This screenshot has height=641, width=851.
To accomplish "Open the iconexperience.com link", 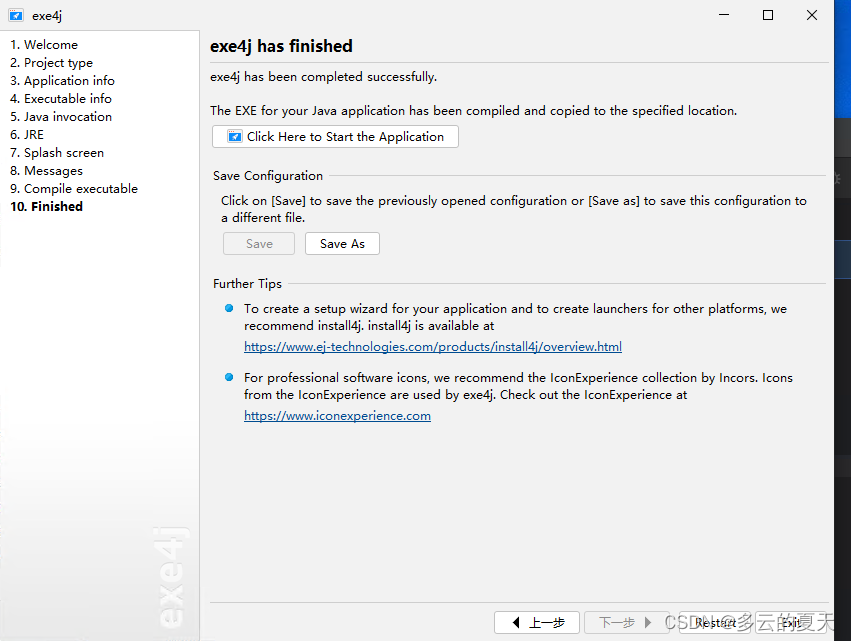I will (337, 416).
